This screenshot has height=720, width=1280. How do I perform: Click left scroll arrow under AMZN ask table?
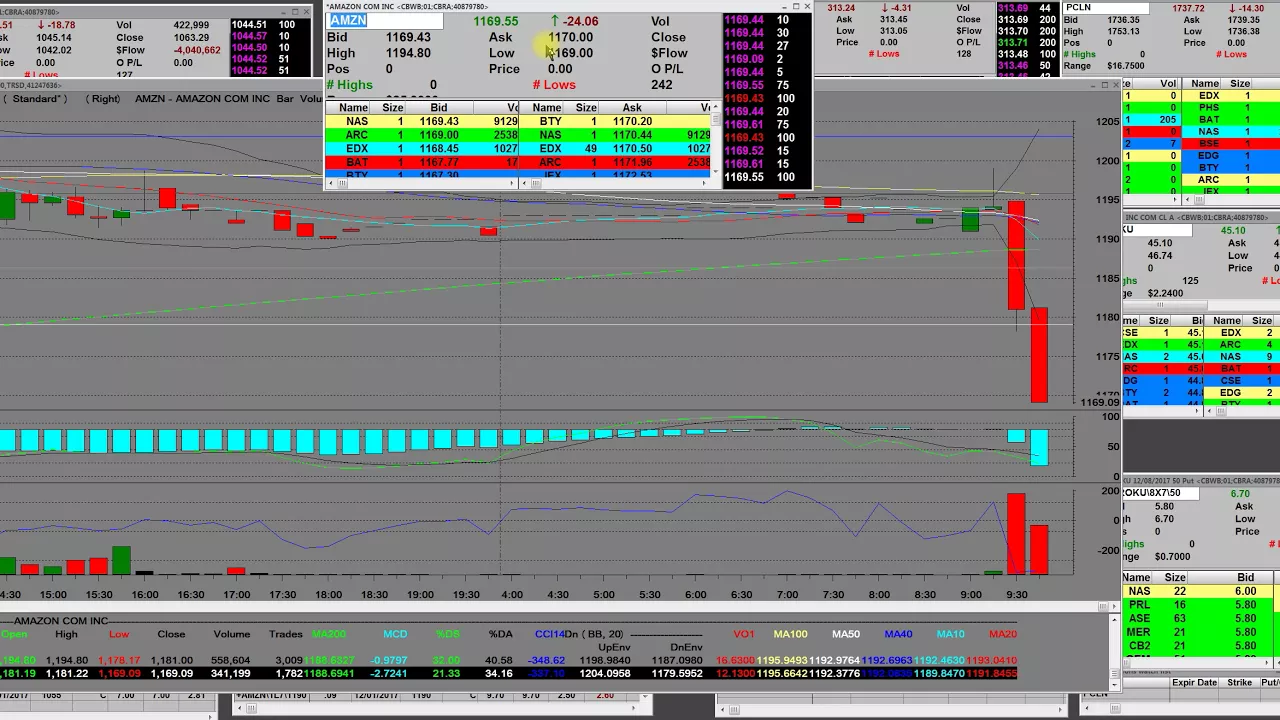pyautogui.click(x=523, y=183)
